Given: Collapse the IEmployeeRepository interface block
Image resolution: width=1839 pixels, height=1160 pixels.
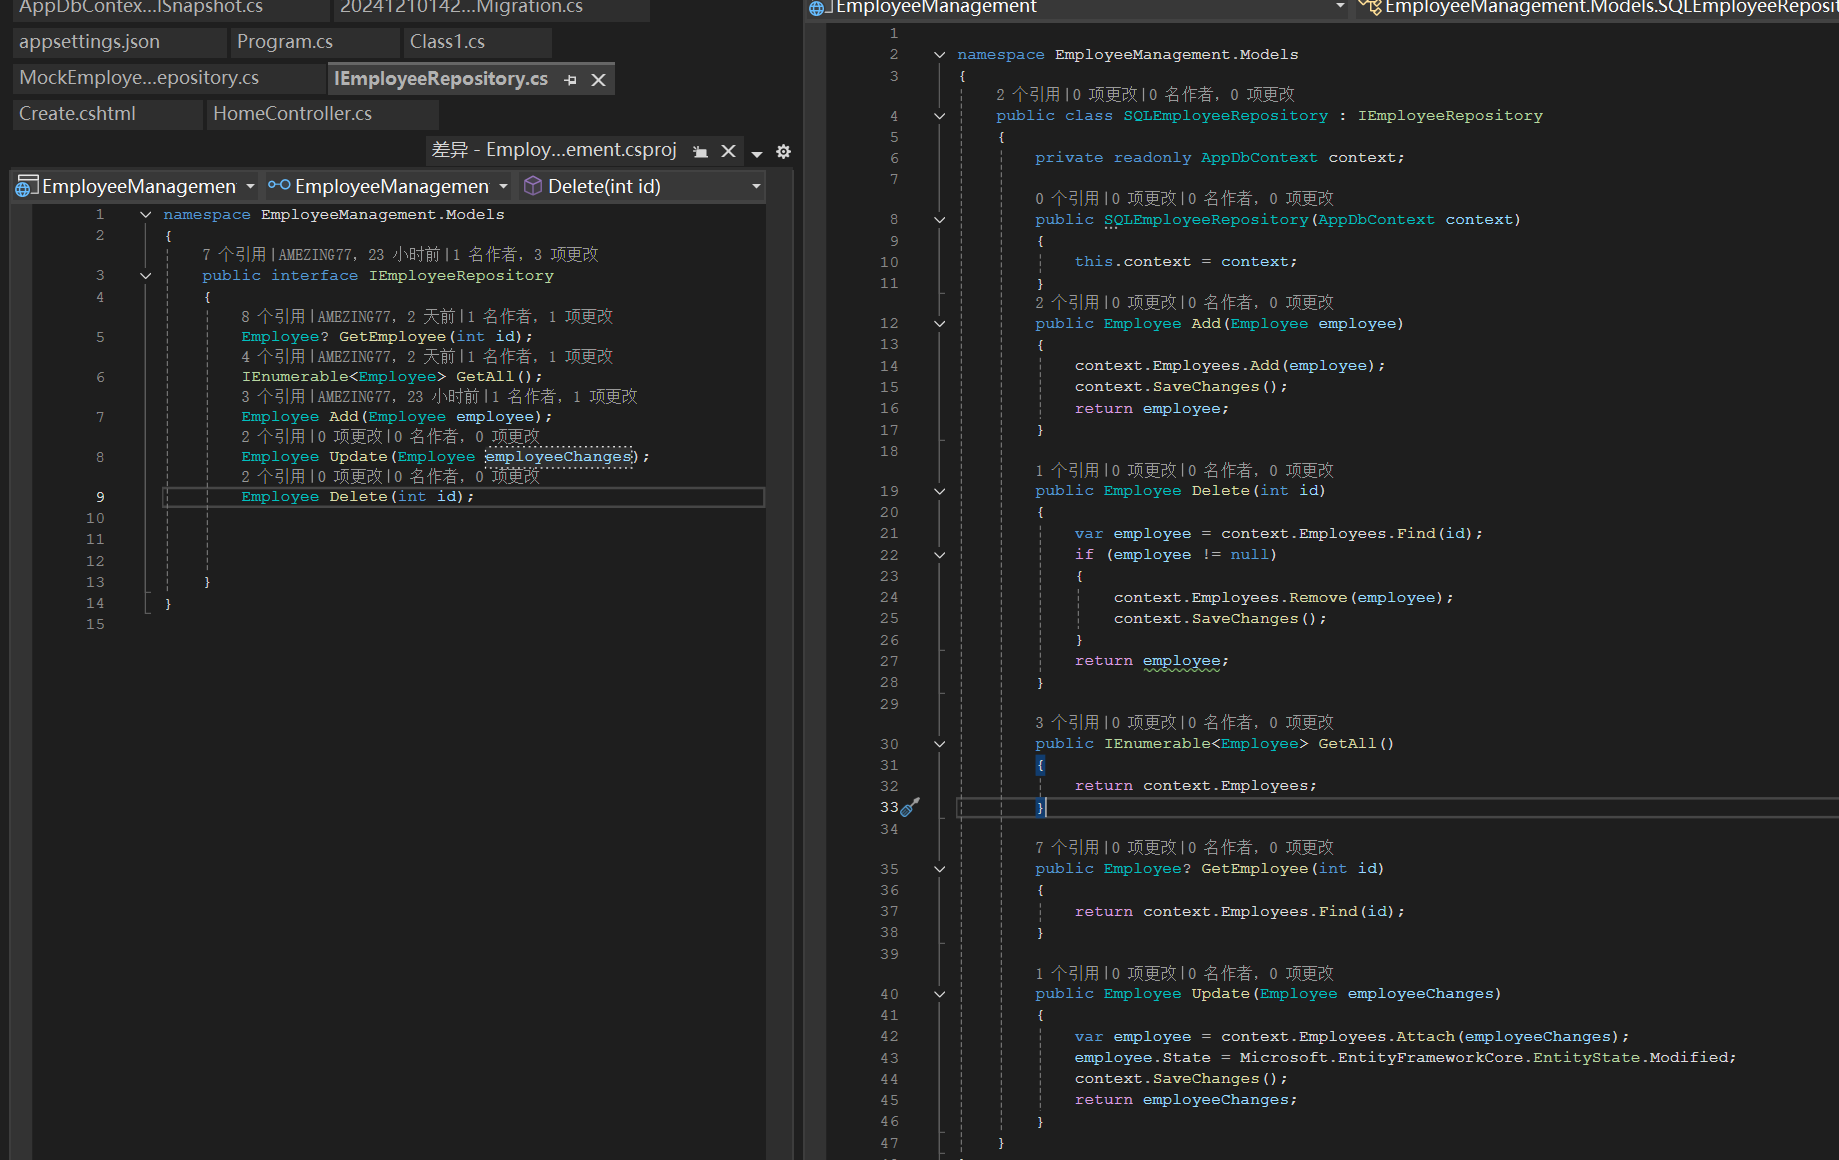Looking at the screenshot, I should click(146, 276).
